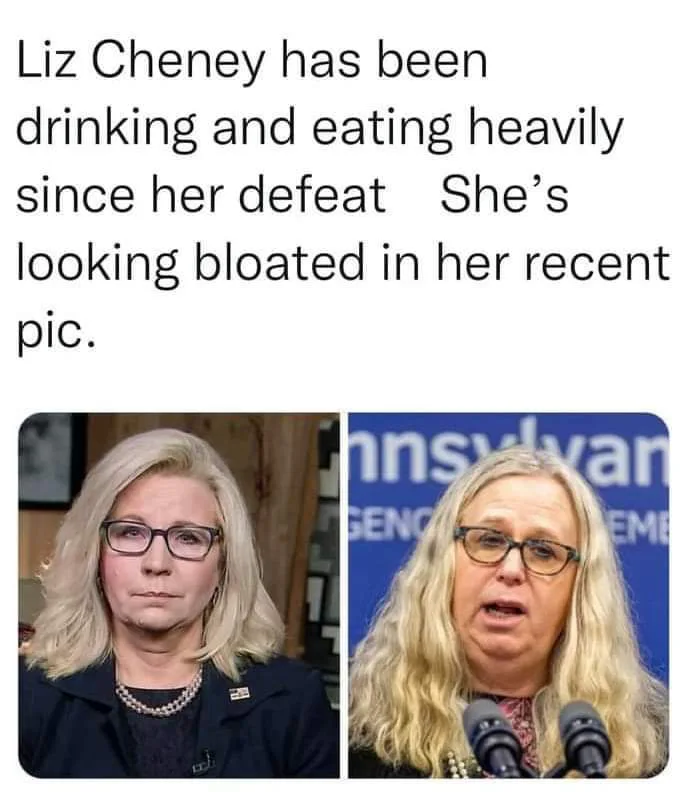Screen dimensions: 689x792
Task: Open the photo with the blue backdrop
Action: pyautogui.click(x=509, y=595)
